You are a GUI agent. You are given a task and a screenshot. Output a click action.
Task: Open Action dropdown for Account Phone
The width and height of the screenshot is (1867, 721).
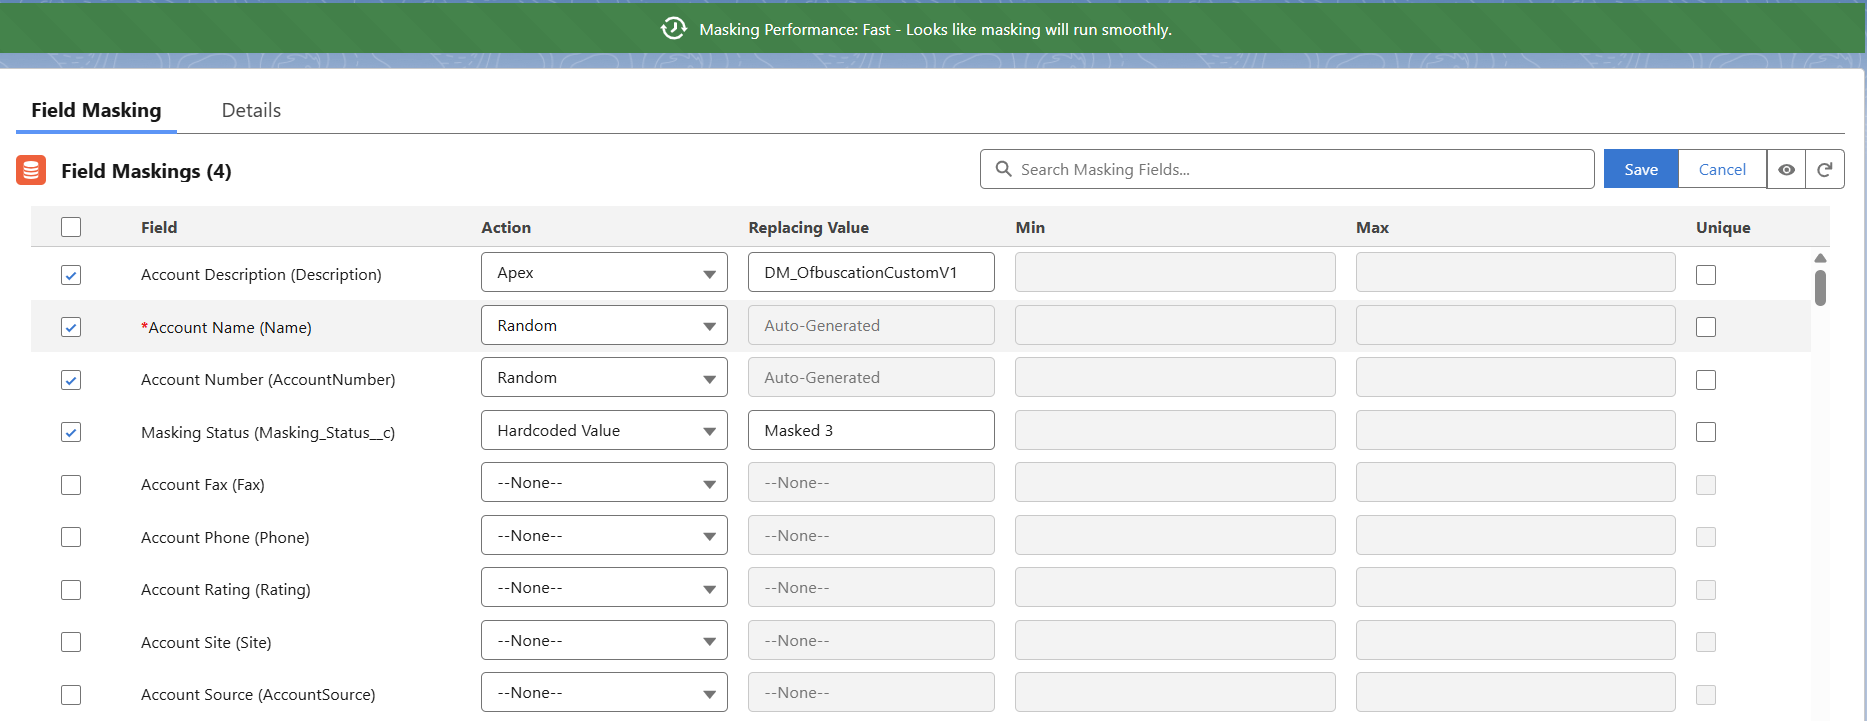(604, 536)
